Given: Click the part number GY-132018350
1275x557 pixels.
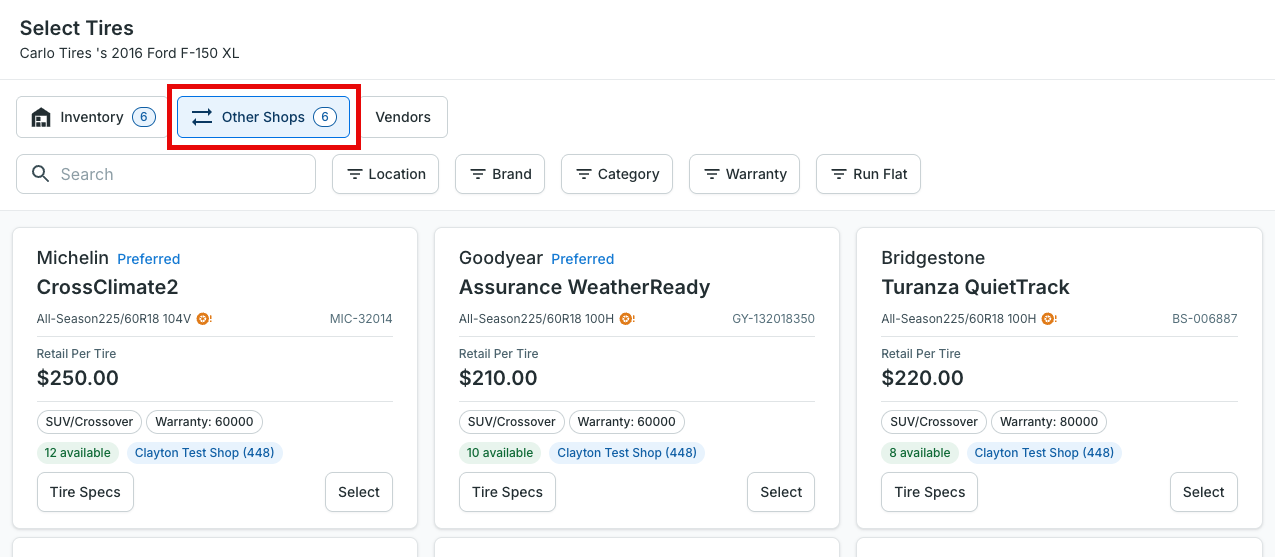Looking at the screenshot, I should tap(773, 319).
